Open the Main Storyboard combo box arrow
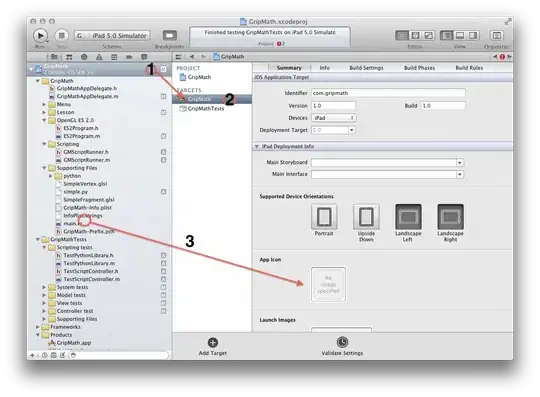Viewport: 540px width, 397px height. tap(460, 163)
